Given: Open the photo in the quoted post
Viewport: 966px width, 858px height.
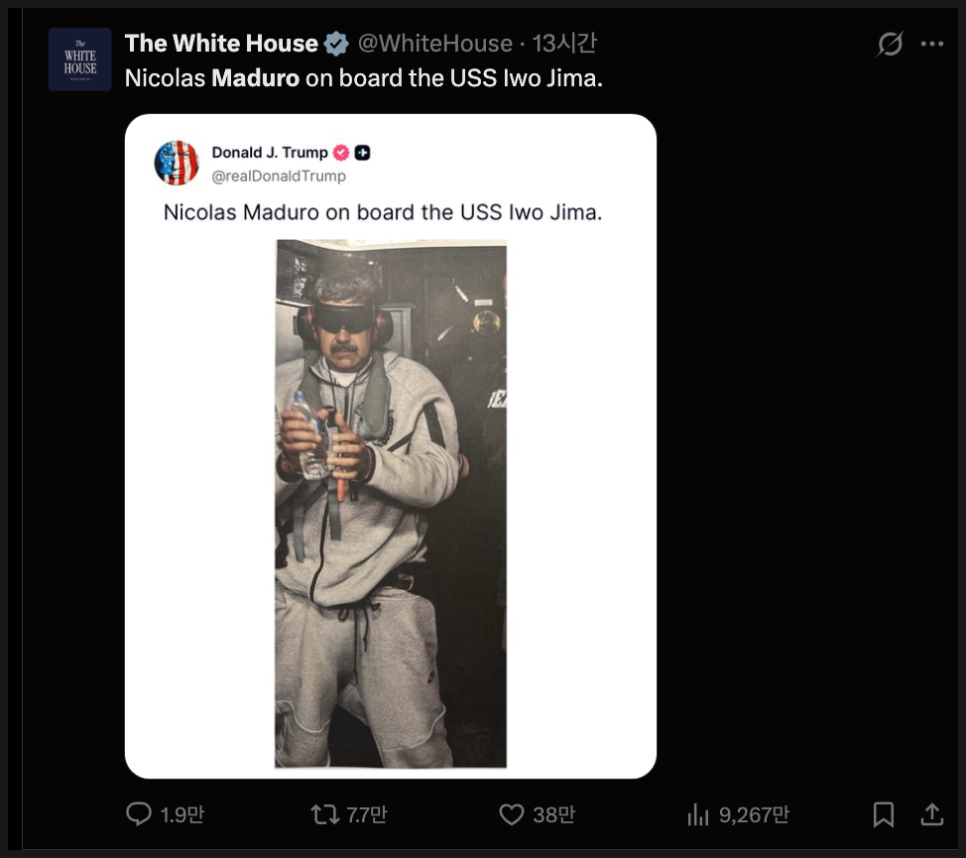Looking at the screenshot, I should coord(391,503).
